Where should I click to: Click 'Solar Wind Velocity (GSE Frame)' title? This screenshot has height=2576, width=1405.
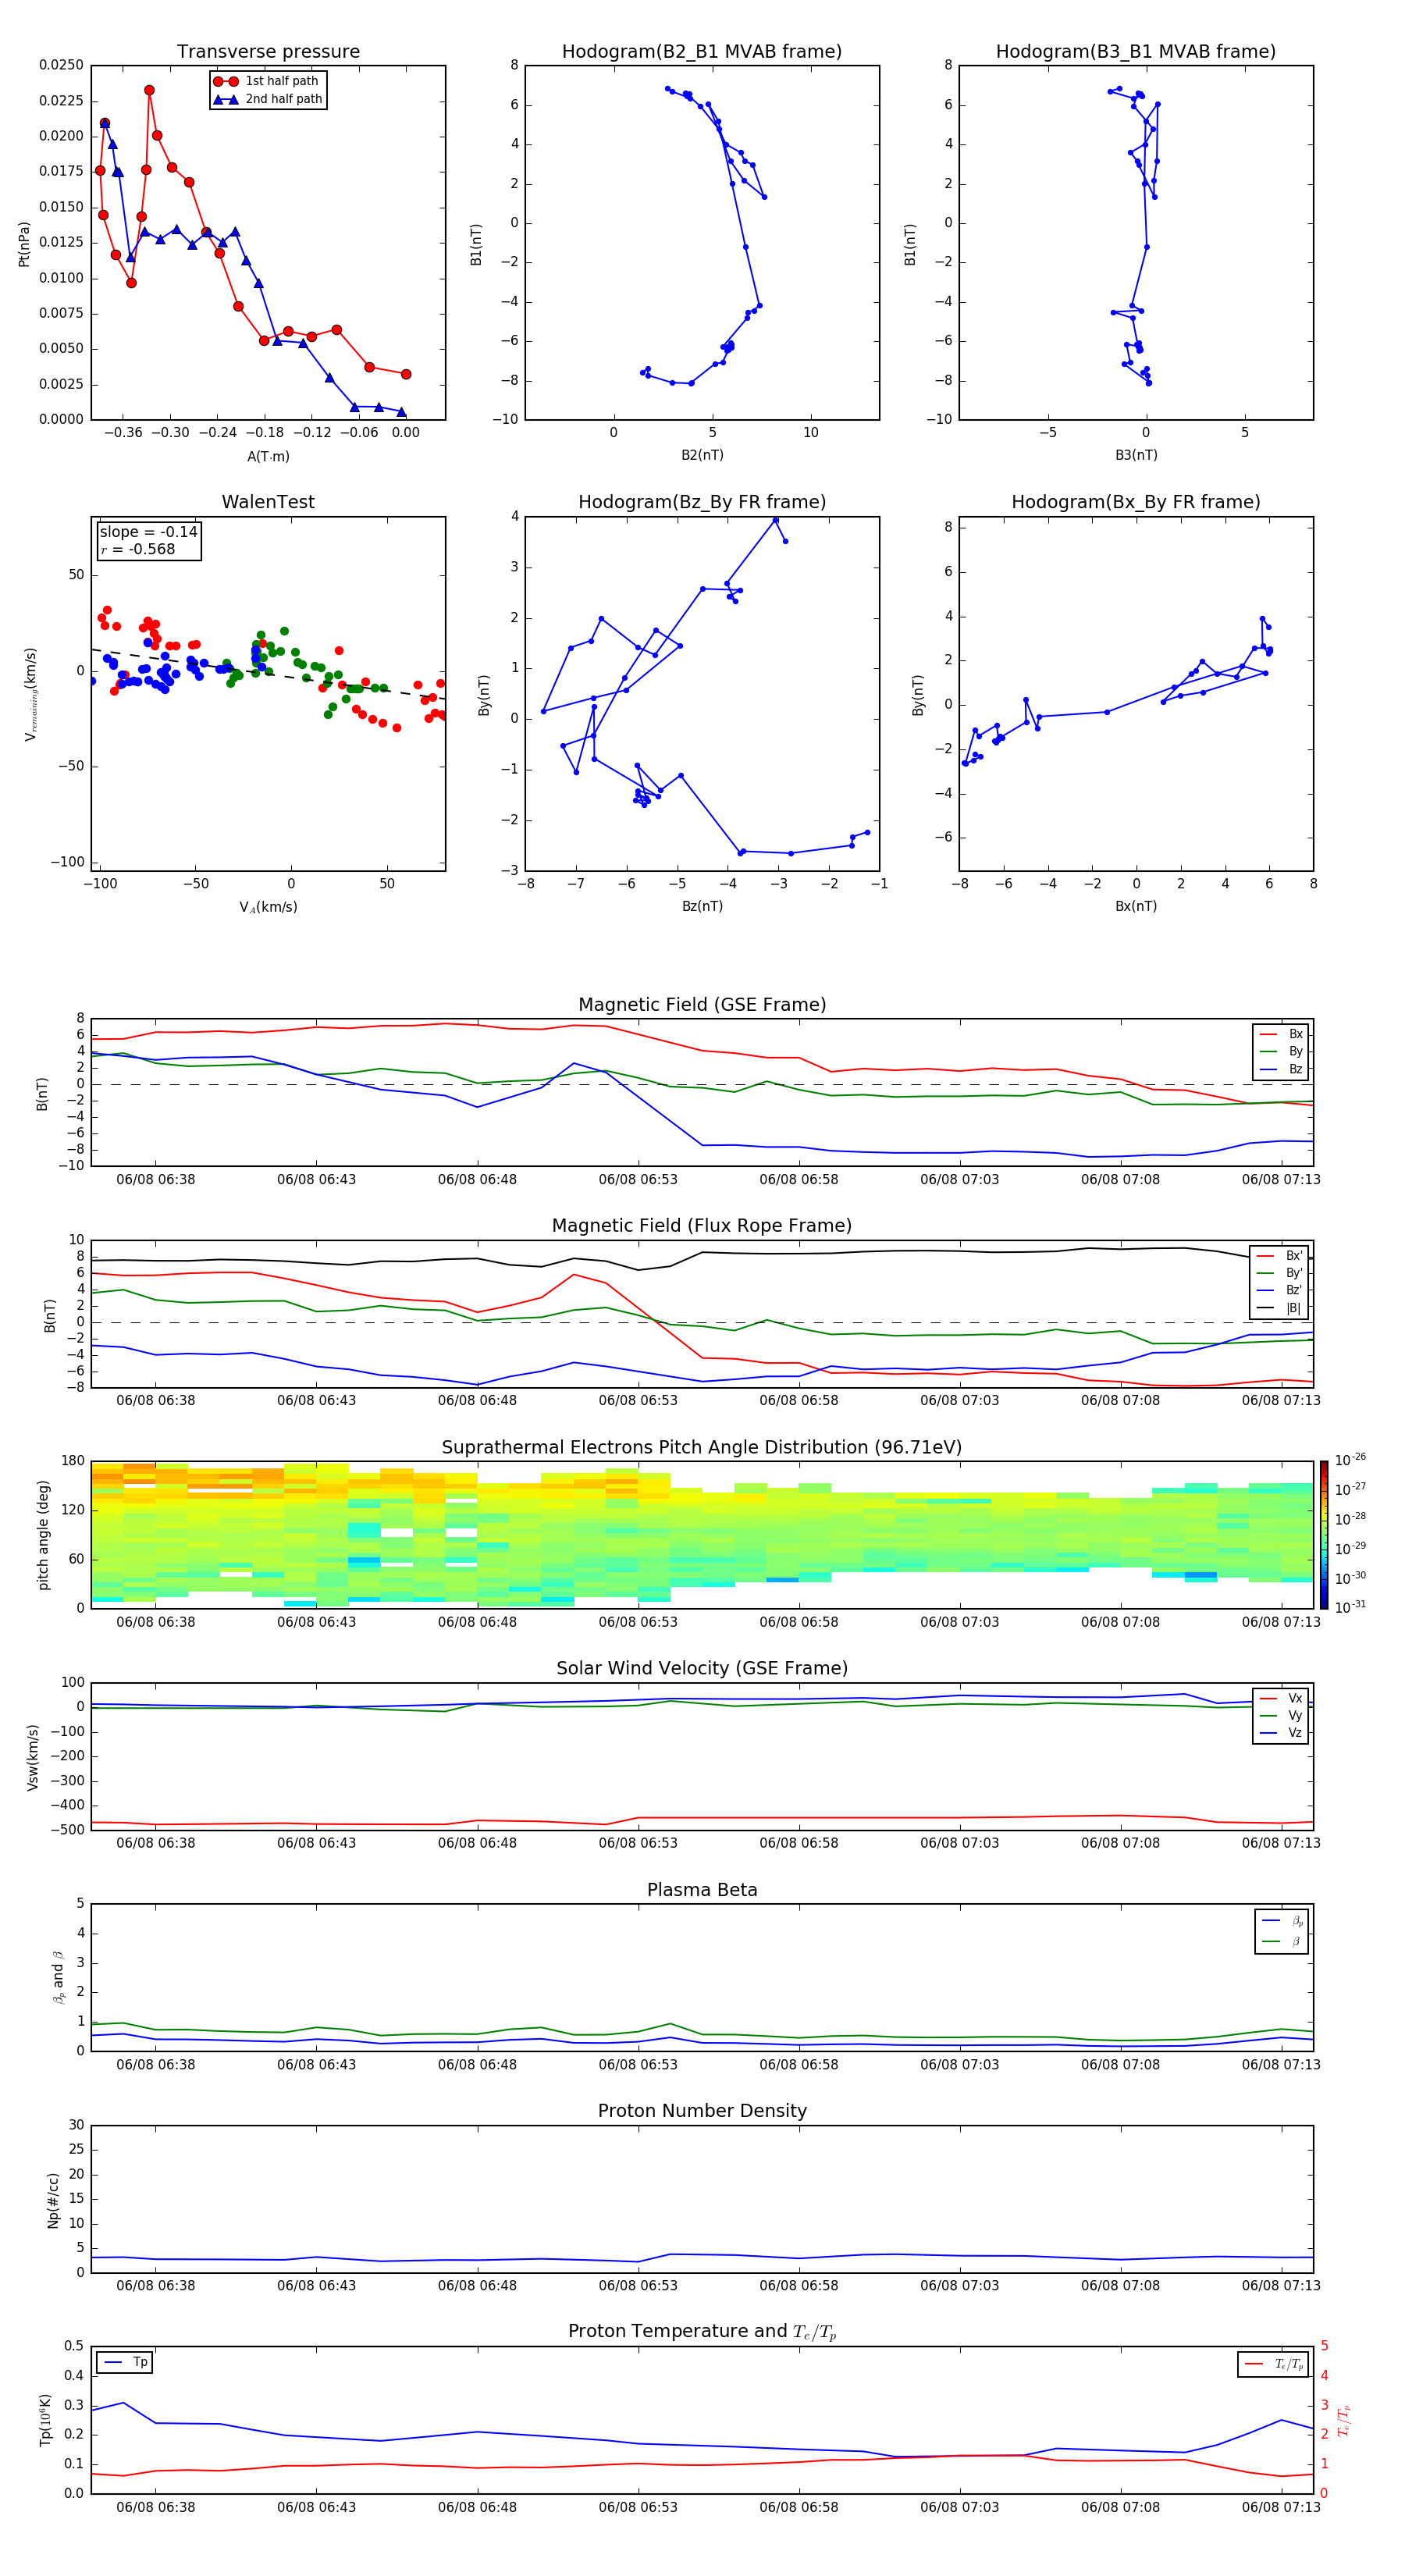tap(702, 1668)
